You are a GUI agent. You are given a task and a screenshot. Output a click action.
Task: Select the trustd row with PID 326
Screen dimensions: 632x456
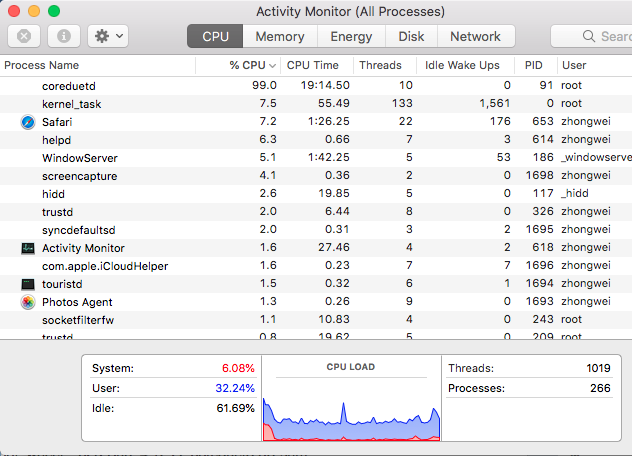pyautogui.click(x=316, y=212)
